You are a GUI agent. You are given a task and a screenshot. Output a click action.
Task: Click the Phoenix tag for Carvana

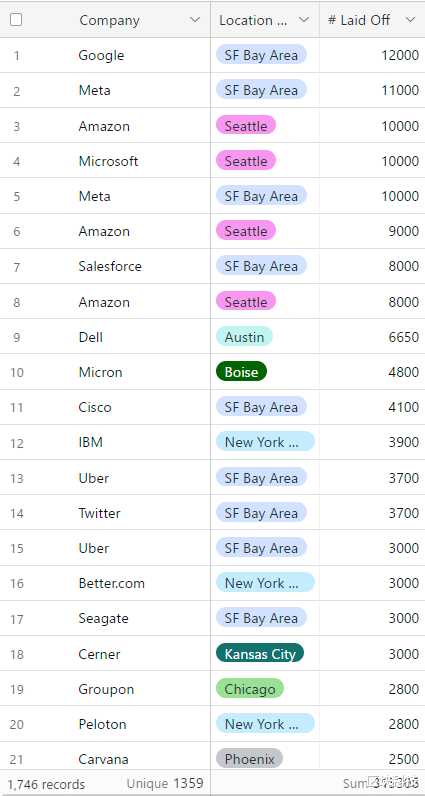249,759
